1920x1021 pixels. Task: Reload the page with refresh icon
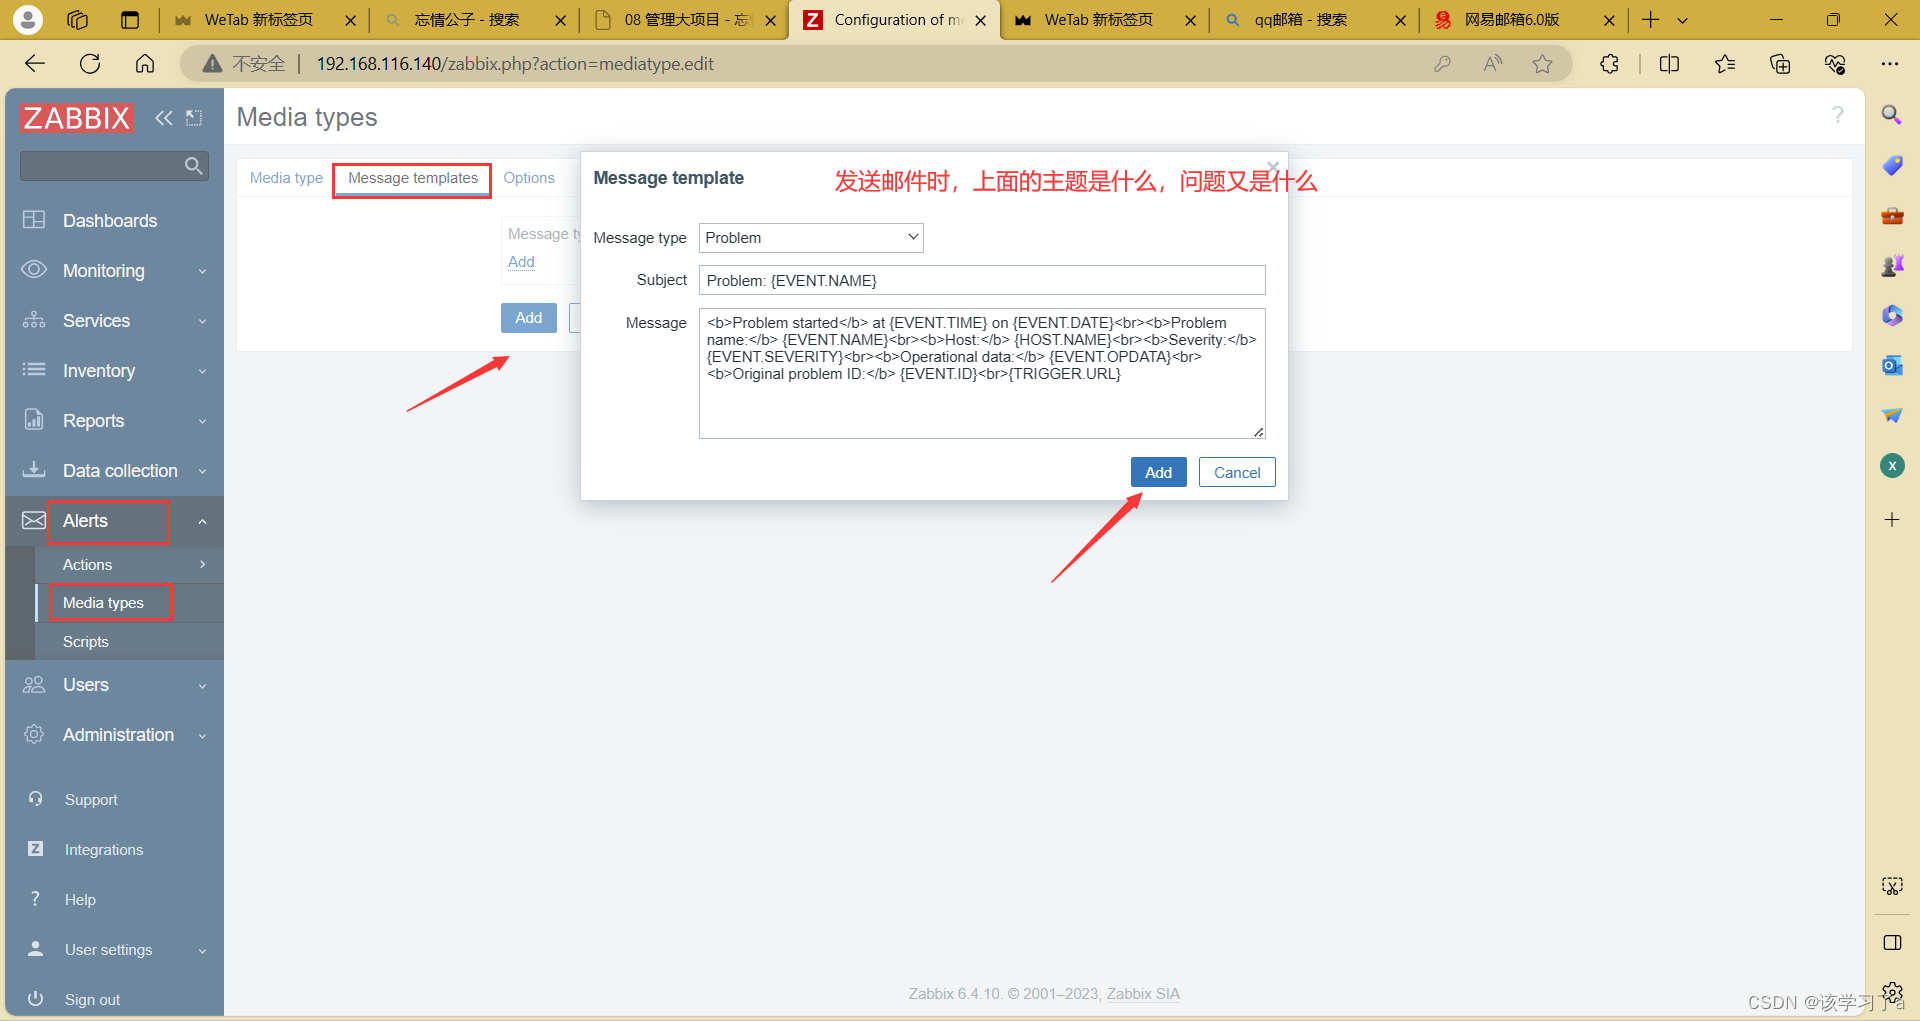(x=90, y=64)
